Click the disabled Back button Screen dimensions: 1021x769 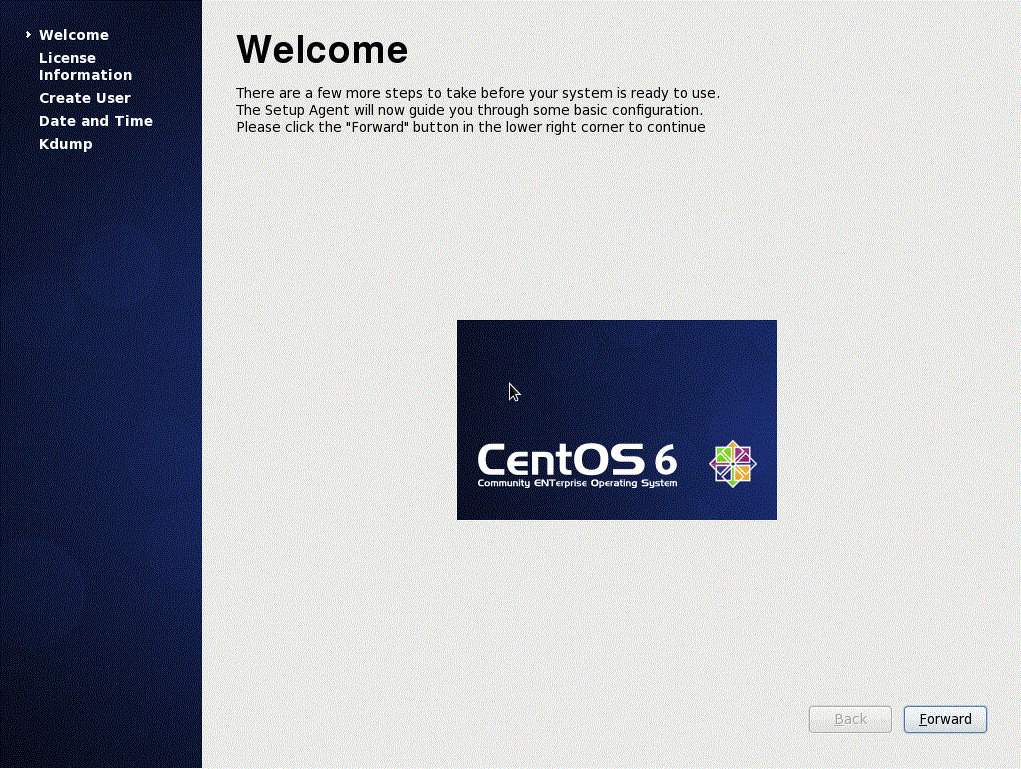(849, 719)
